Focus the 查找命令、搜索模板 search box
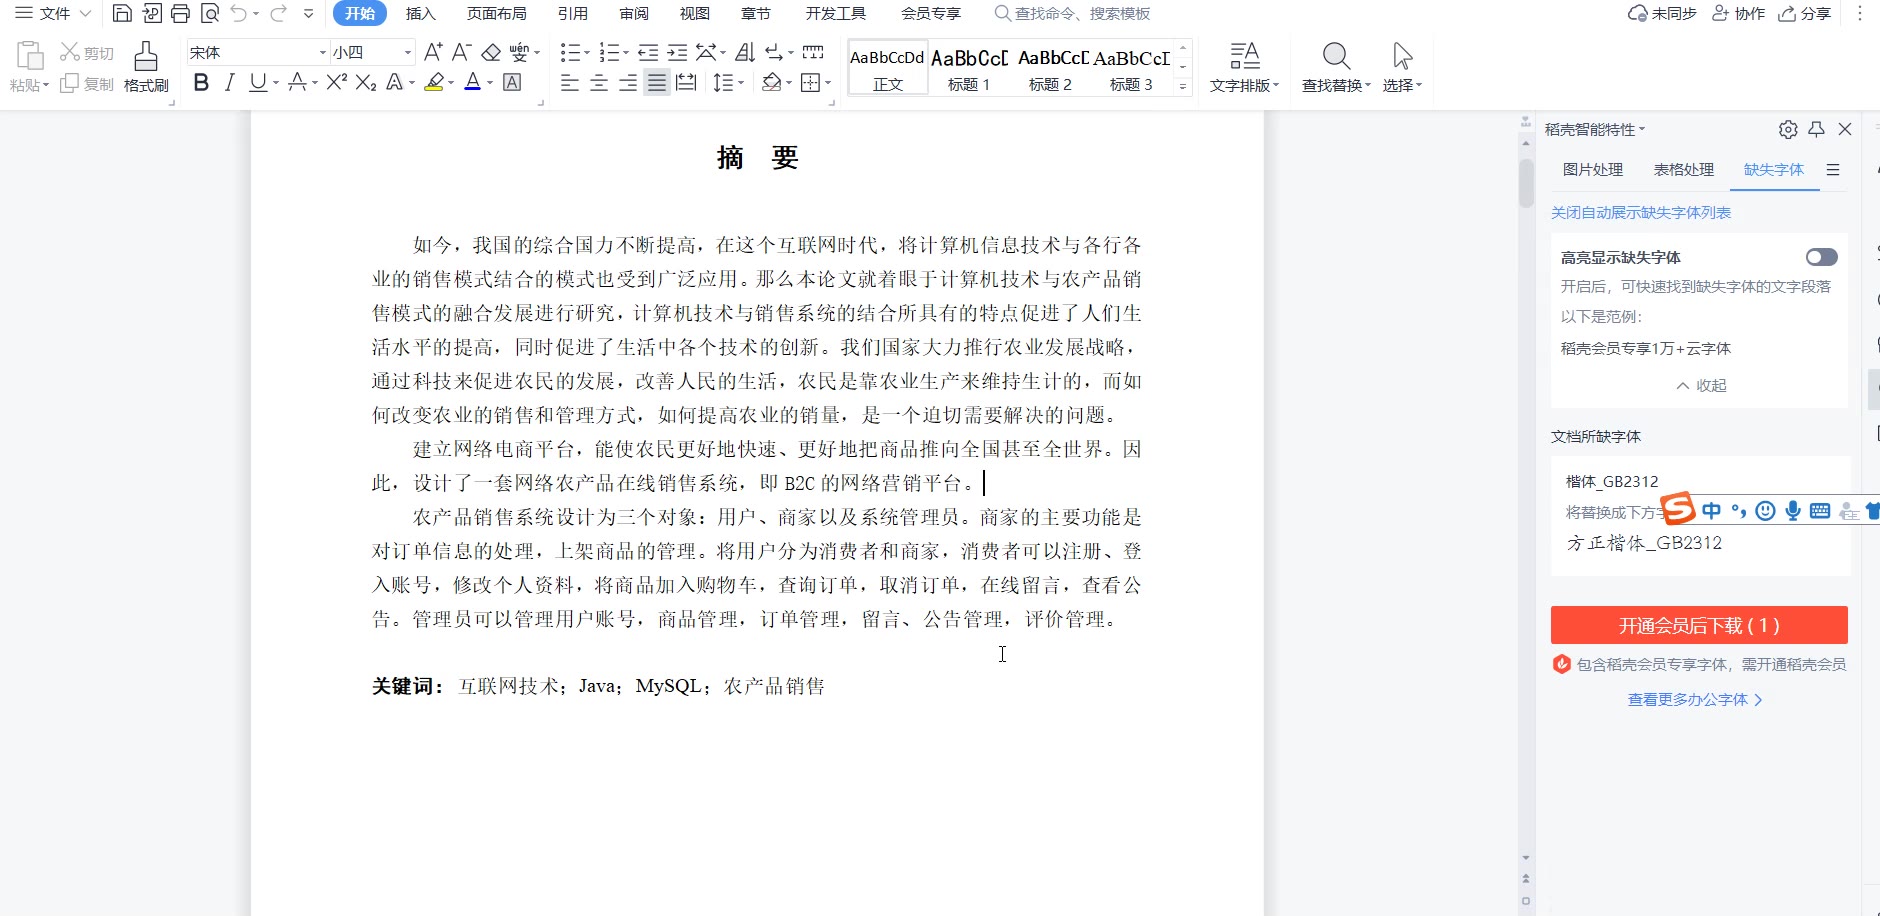 [x=1072, y=13]
